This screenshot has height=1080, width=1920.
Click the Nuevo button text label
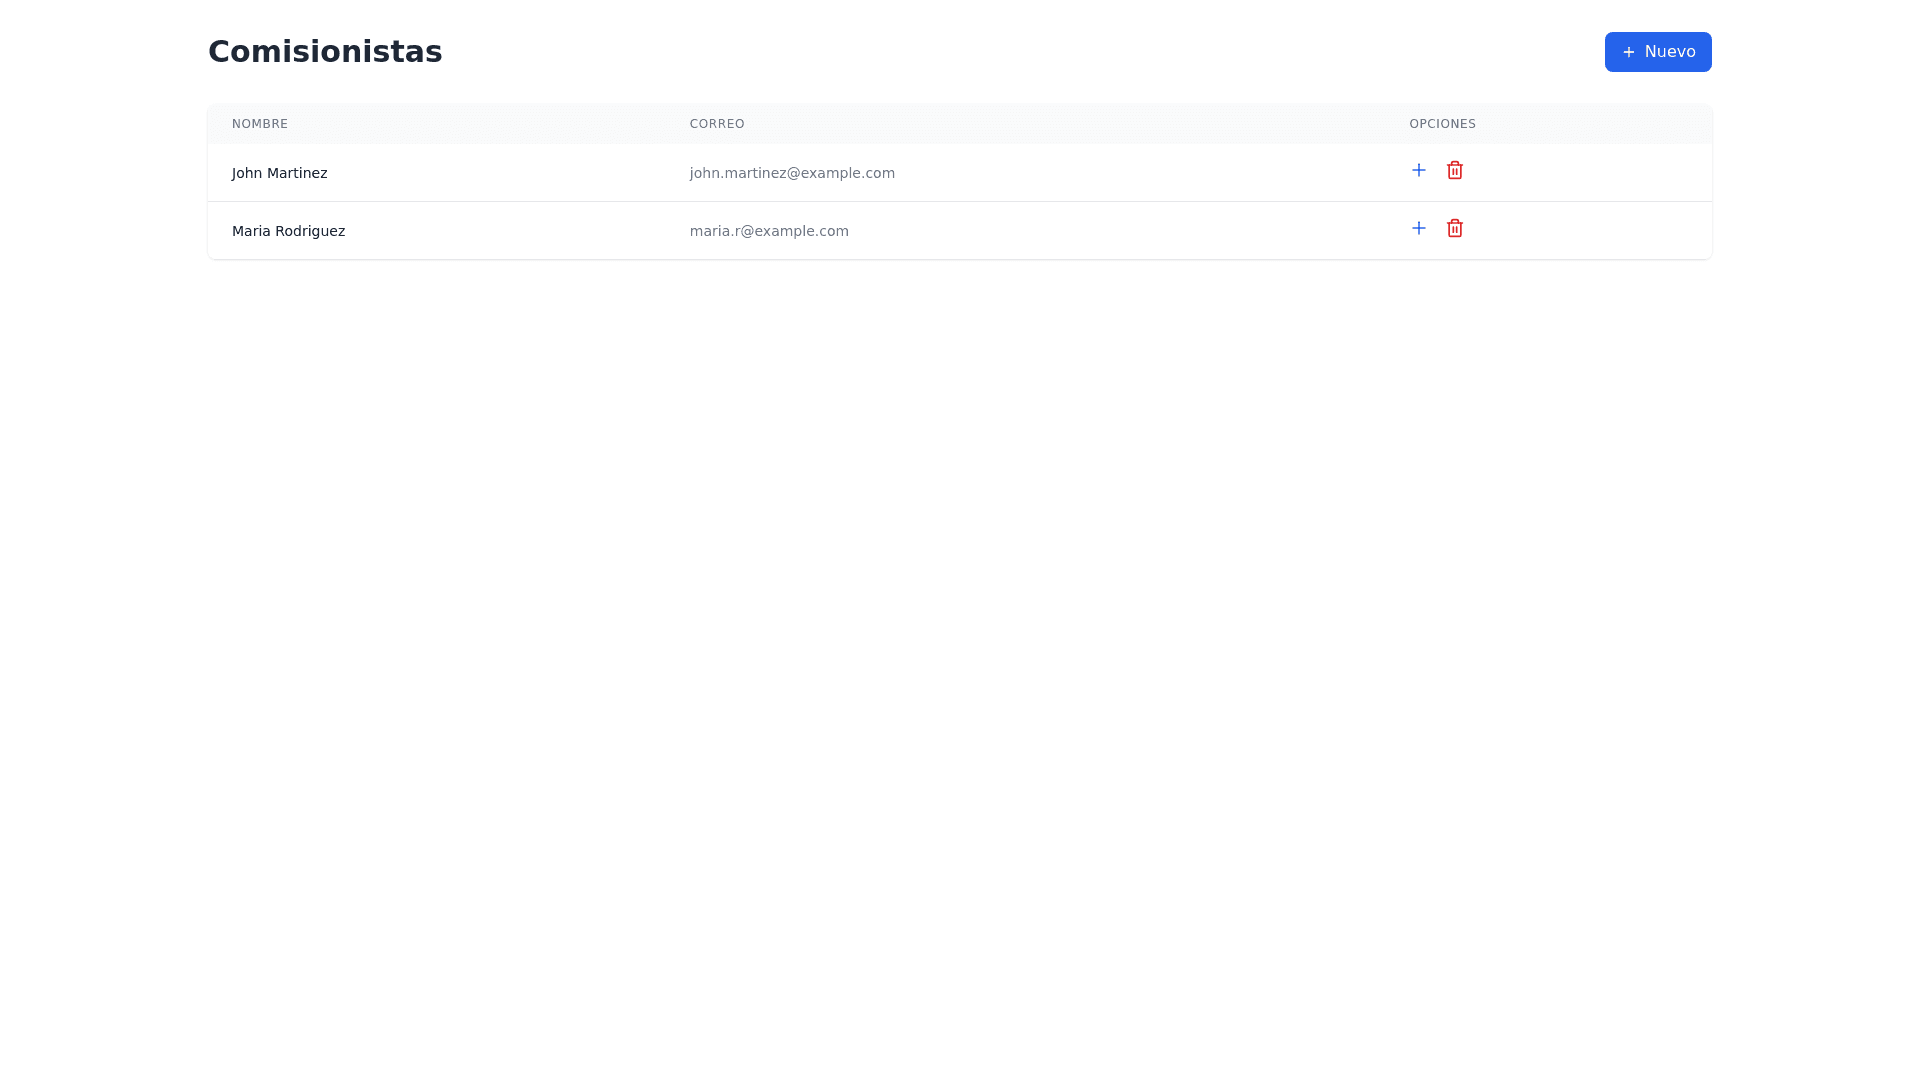pos(1669,52)
